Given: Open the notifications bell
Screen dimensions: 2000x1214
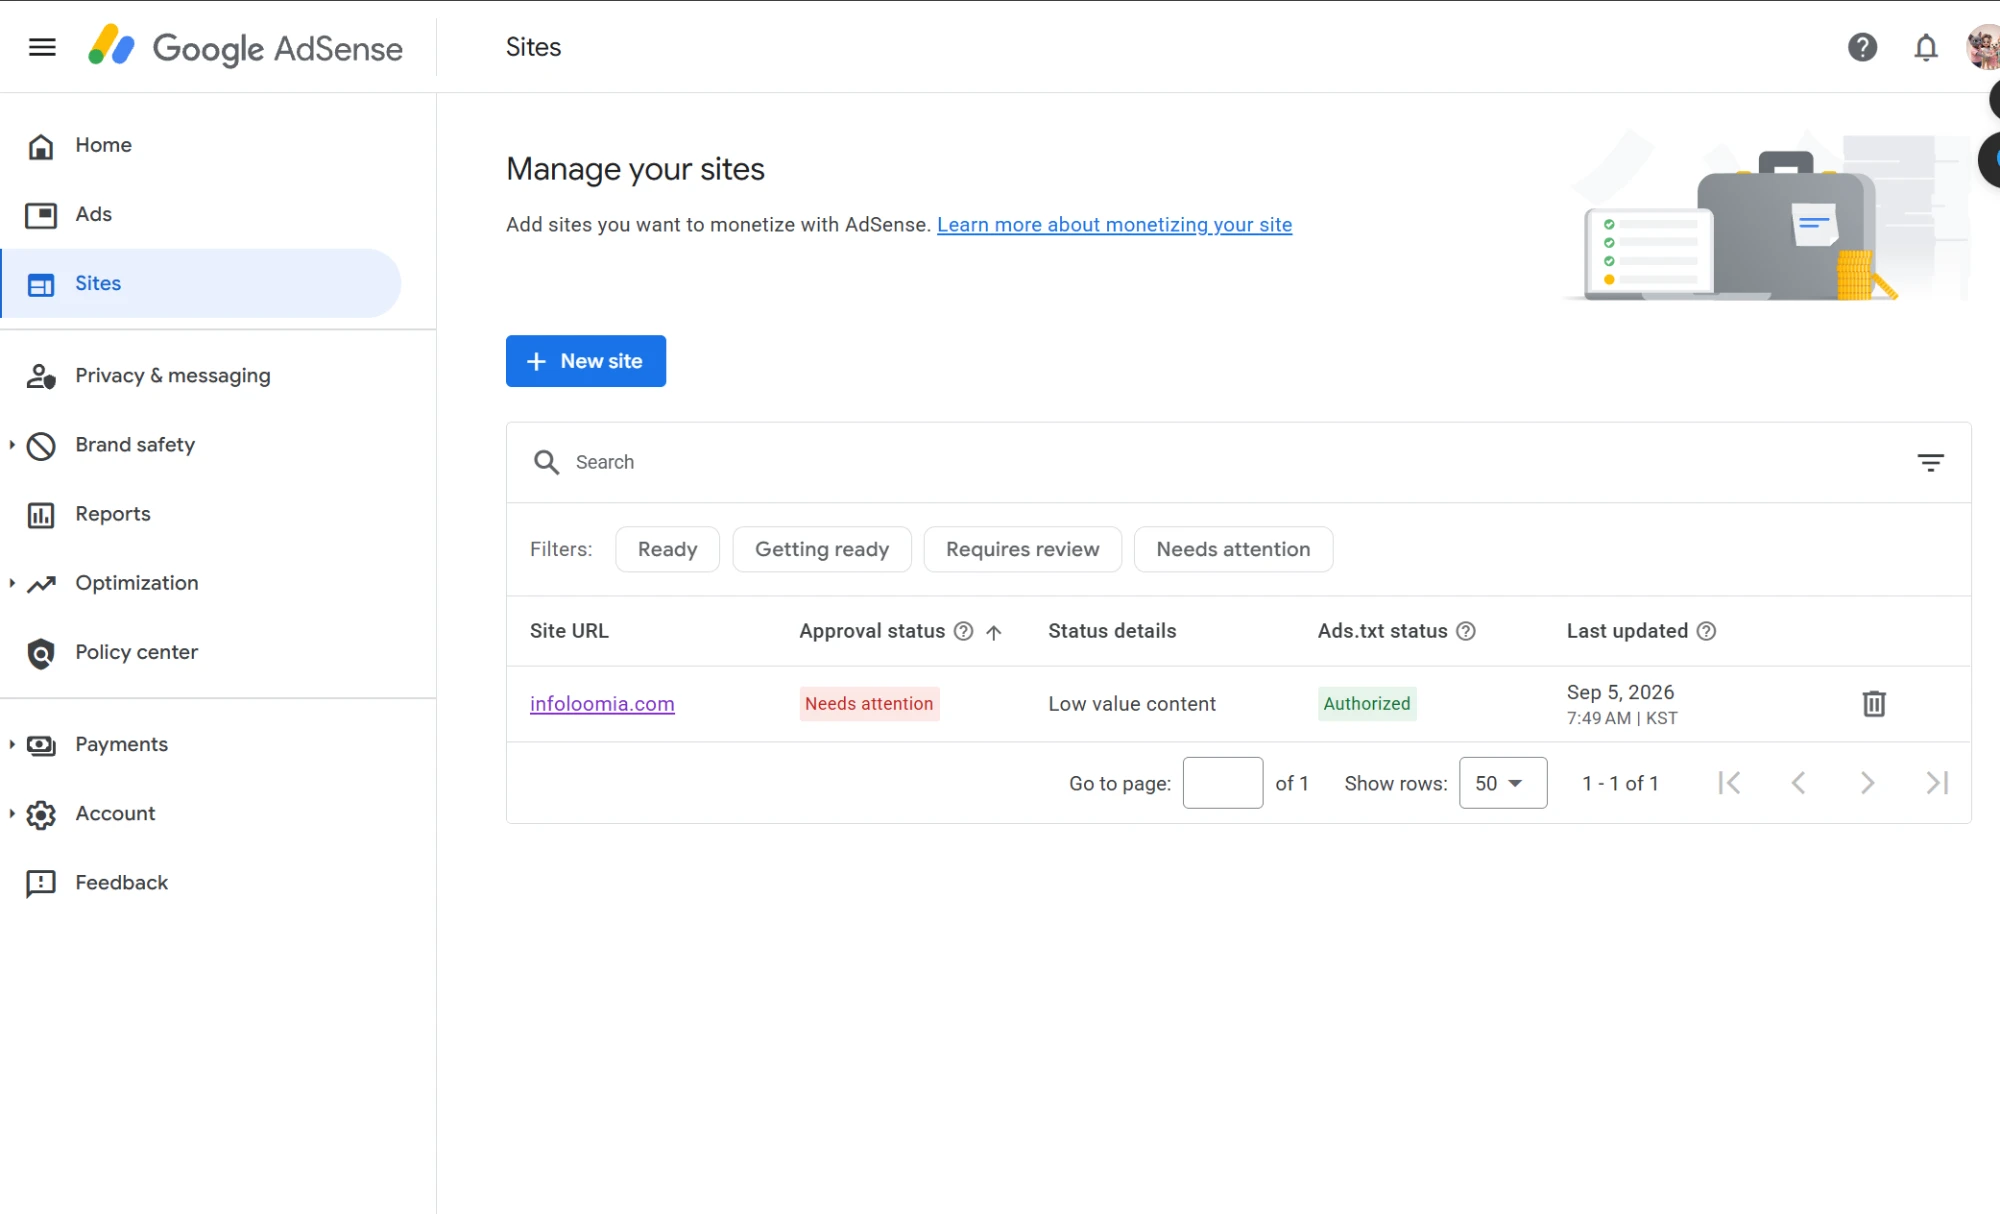Looking at the screenshot, I should pos(1926,47).
